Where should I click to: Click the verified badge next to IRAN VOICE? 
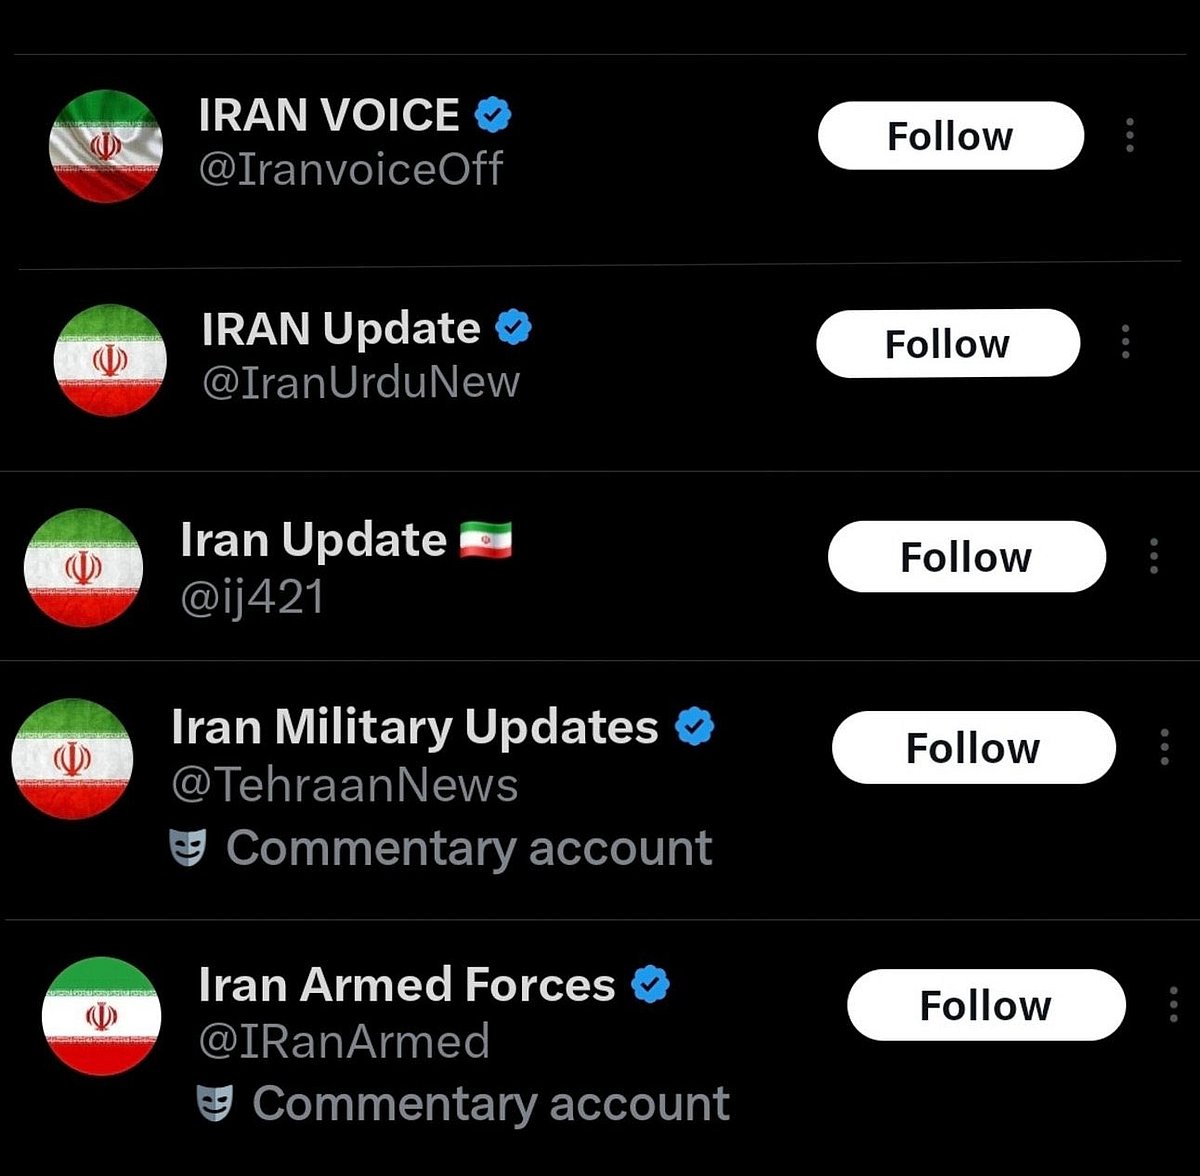(492, 115)
